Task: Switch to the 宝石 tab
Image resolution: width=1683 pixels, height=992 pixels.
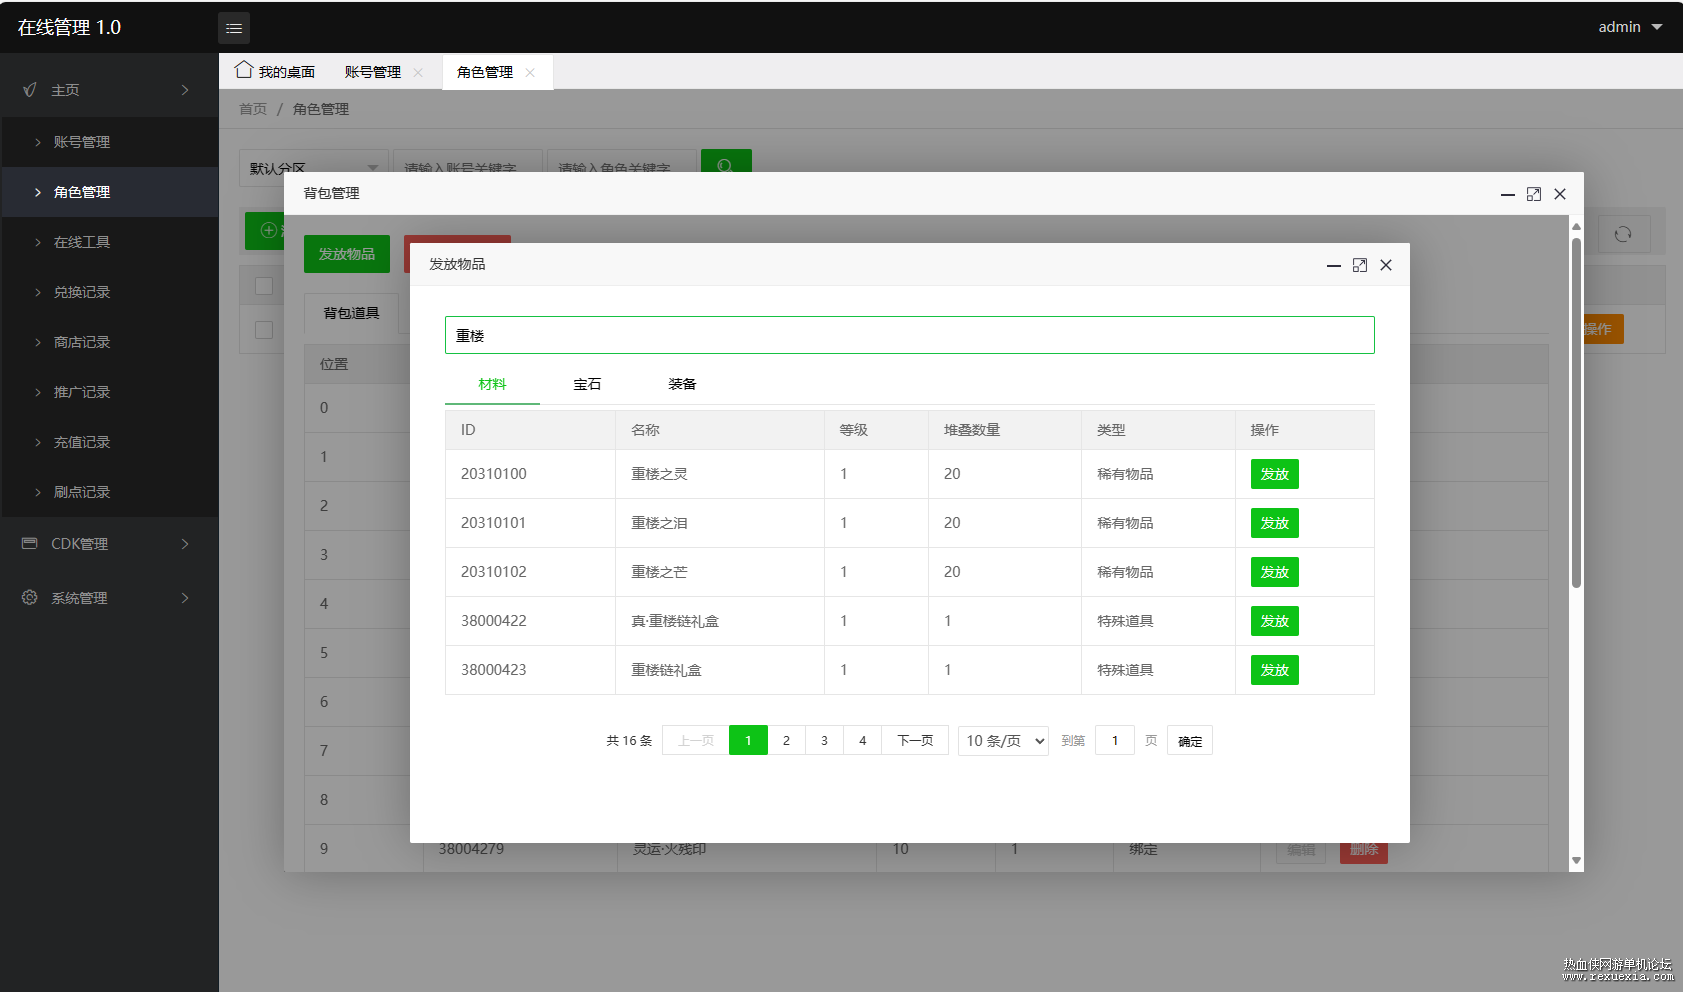Action: point(587,384)
